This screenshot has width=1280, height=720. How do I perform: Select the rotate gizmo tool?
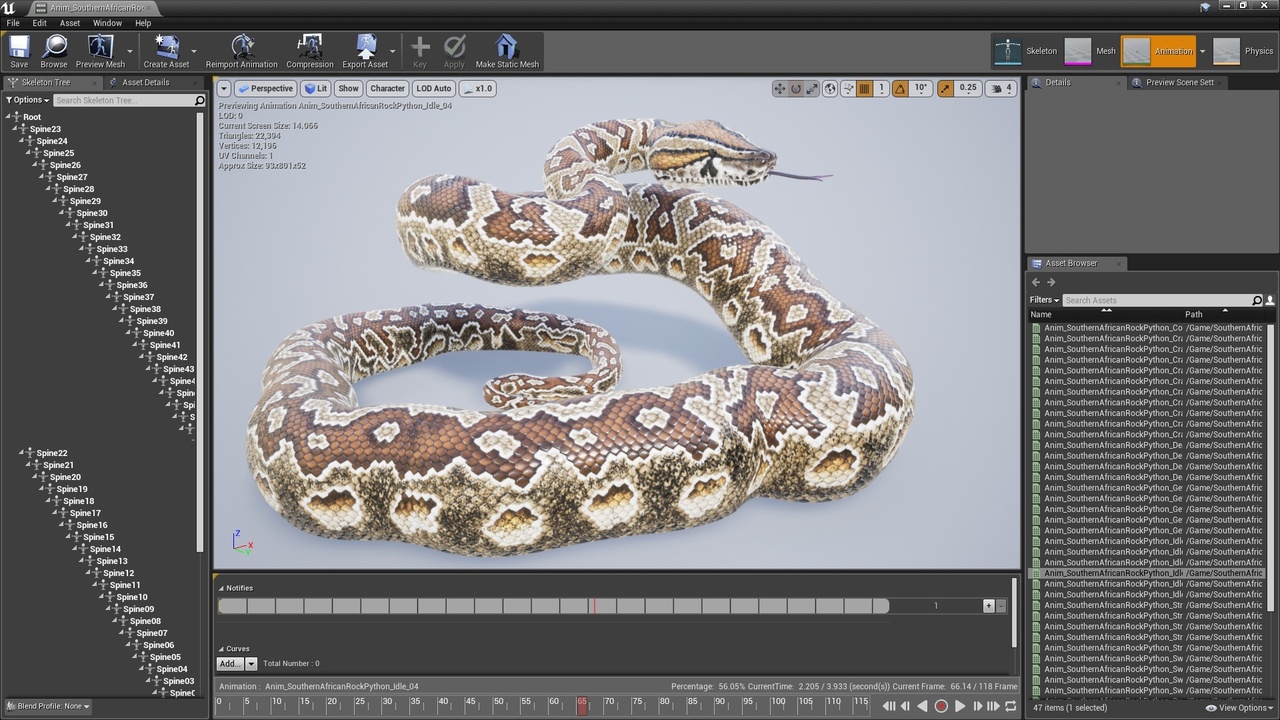(x=796, y=88)
